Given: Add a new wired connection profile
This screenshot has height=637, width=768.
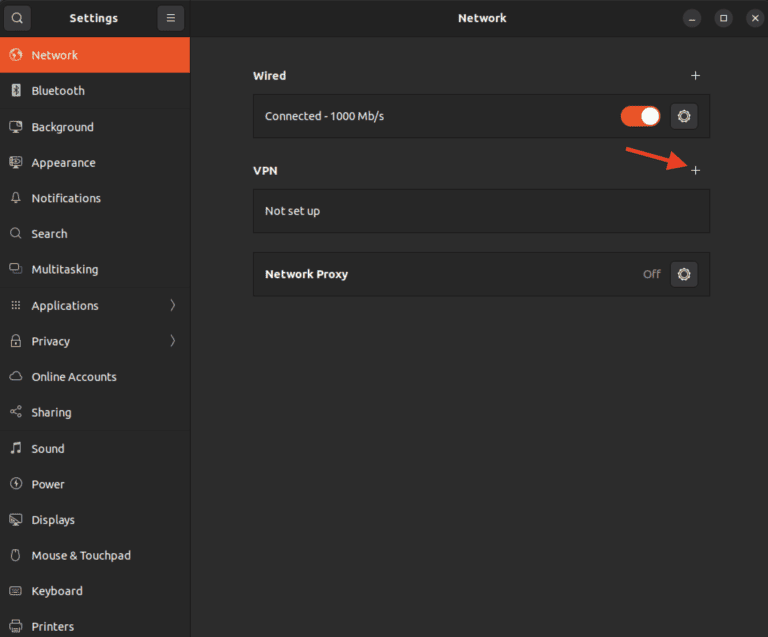Looking at the screenshot, I should [x=696, y=76].
